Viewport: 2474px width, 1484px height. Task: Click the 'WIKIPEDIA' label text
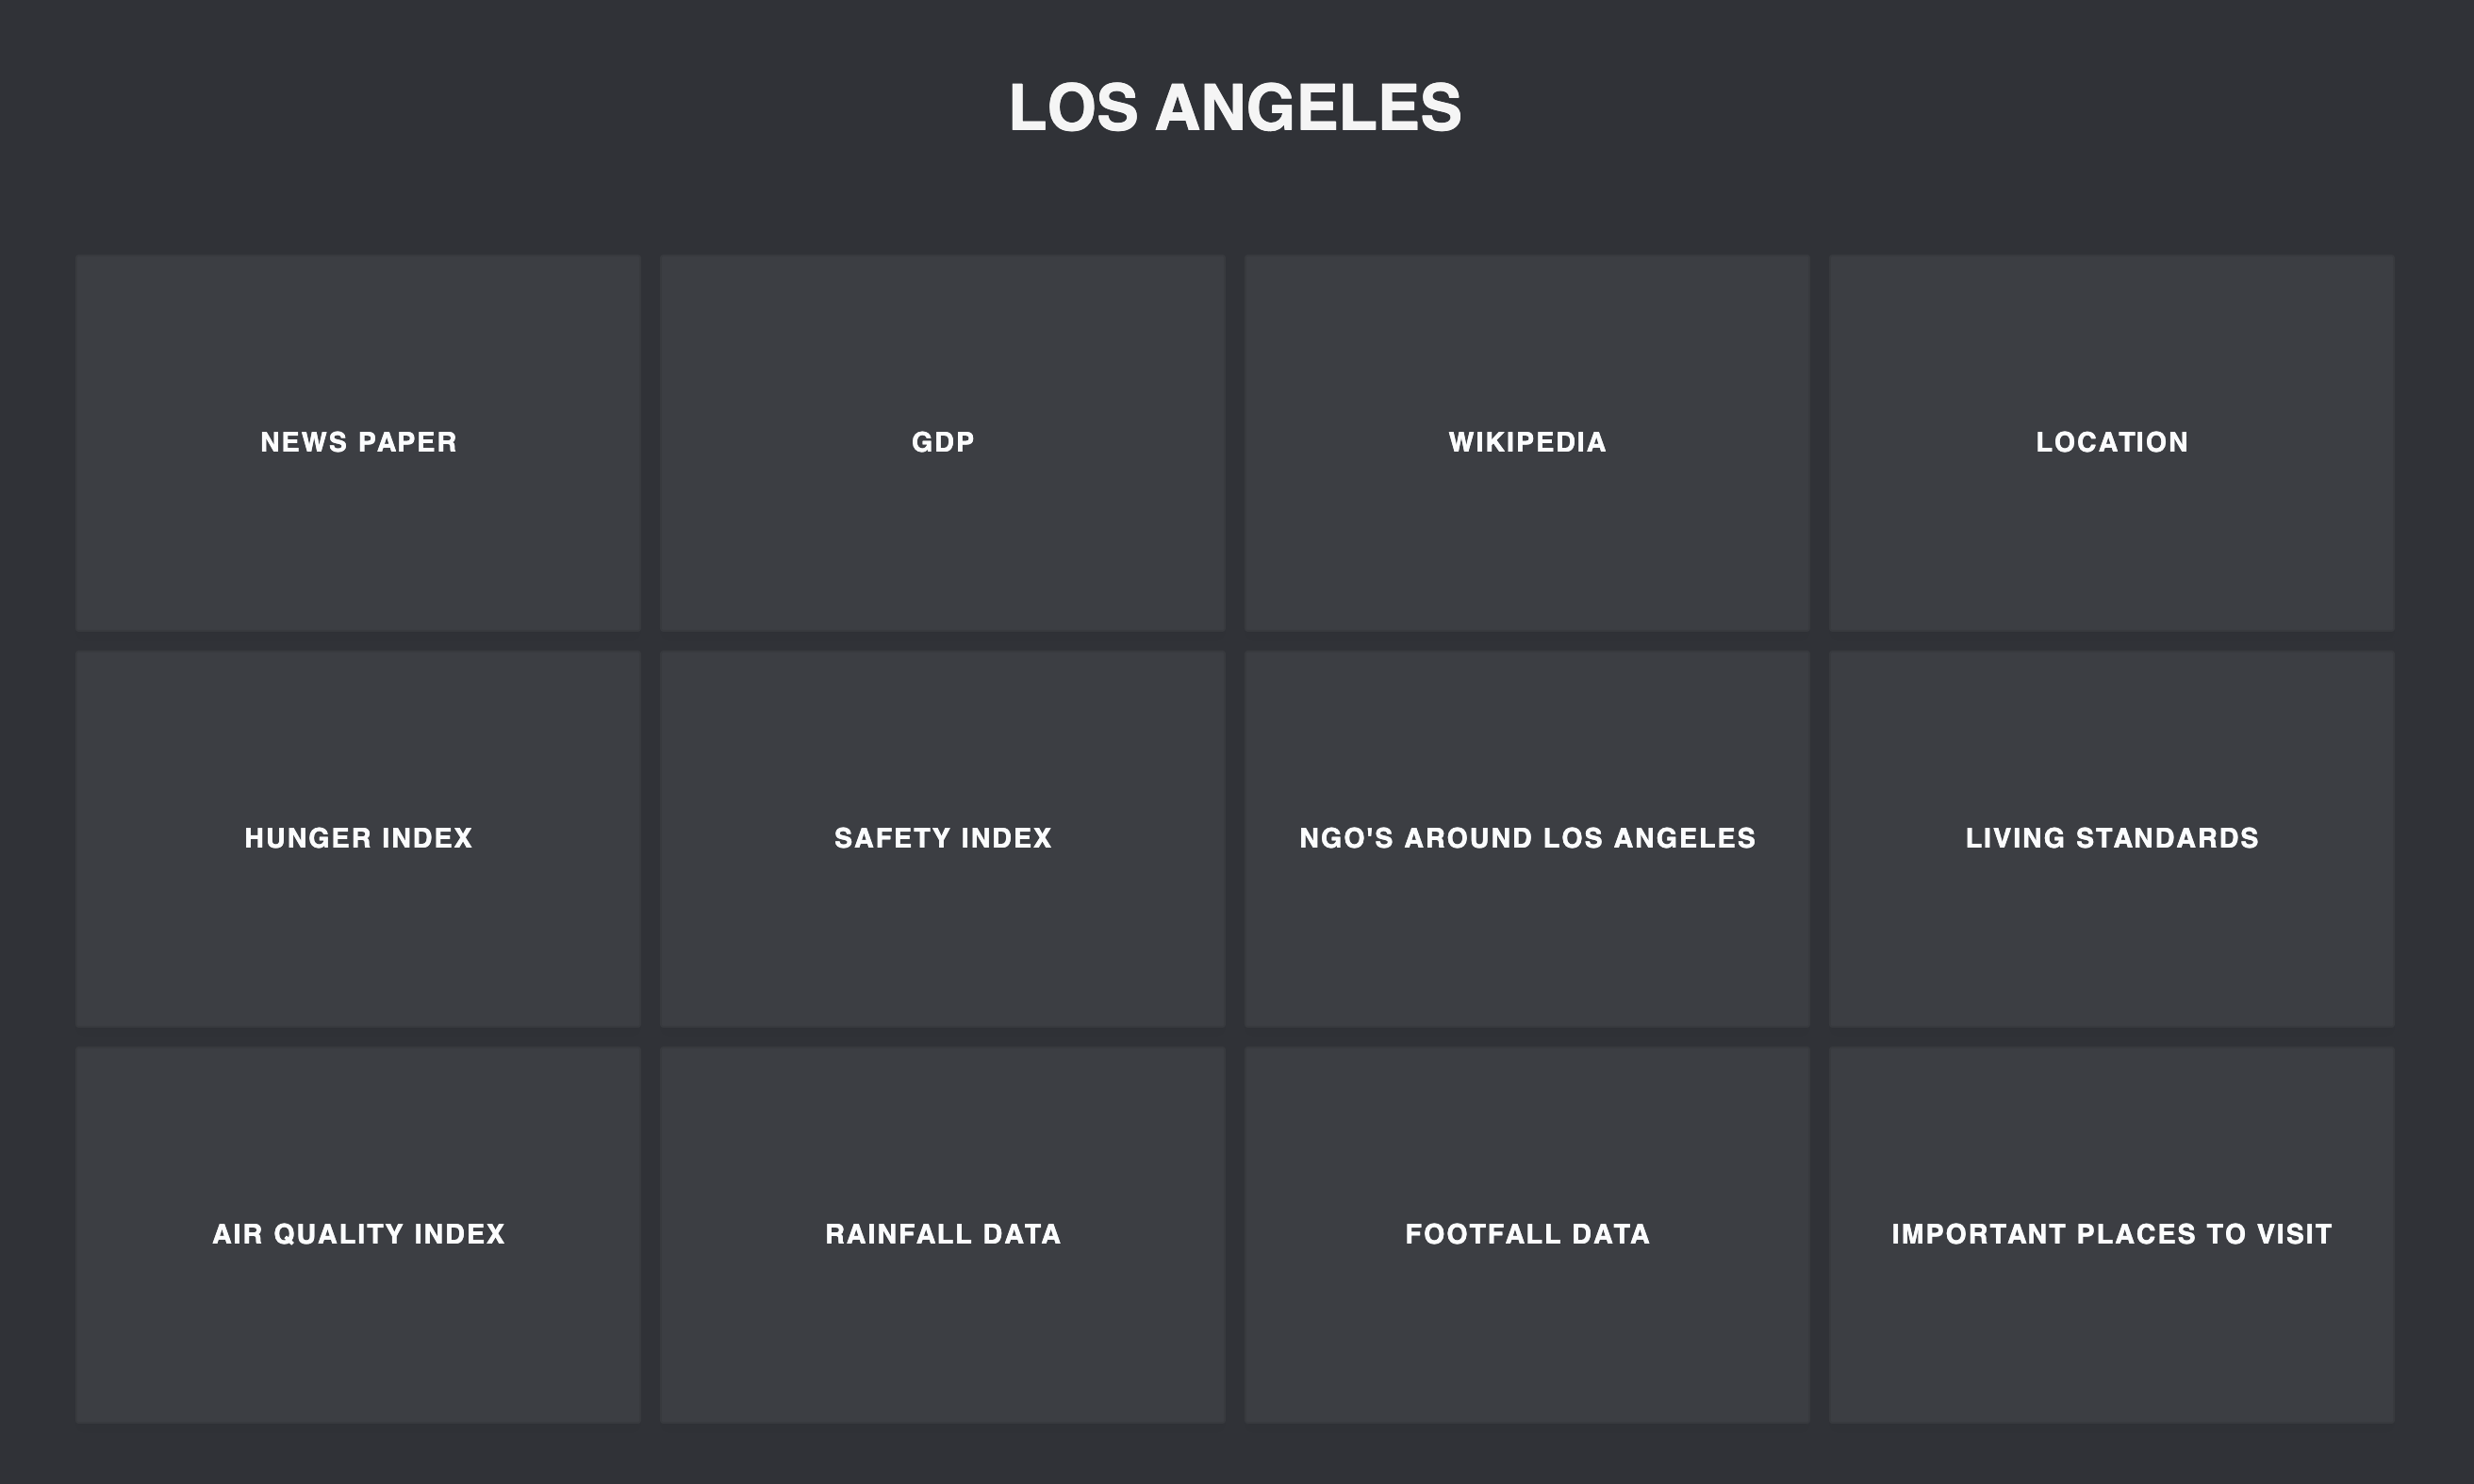[1527, 442]
